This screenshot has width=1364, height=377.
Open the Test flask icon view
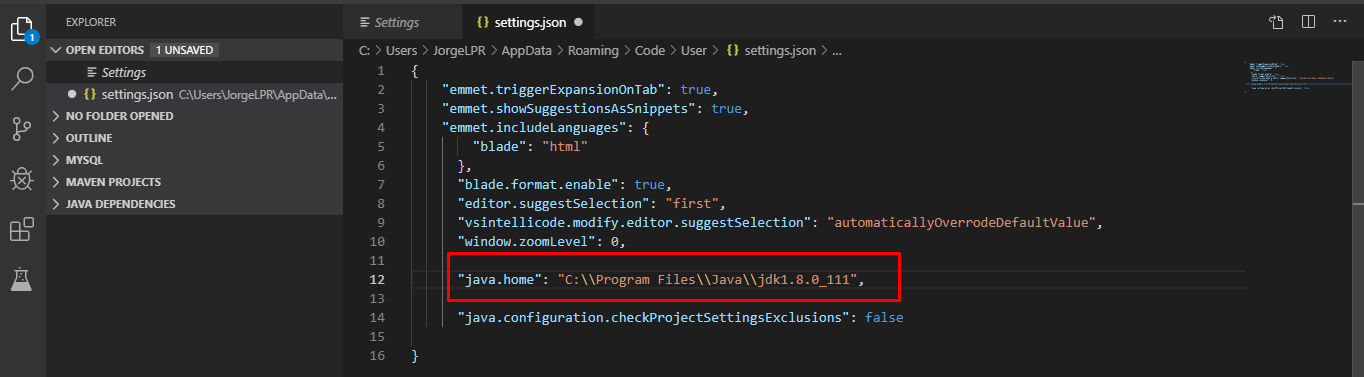[x=22, y=280]
